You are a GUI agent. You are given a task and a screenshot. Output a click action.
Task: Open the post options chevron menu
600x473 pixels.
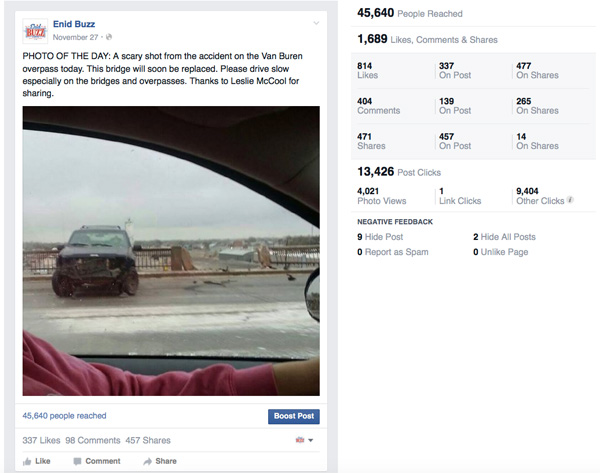tap(317, 22)
